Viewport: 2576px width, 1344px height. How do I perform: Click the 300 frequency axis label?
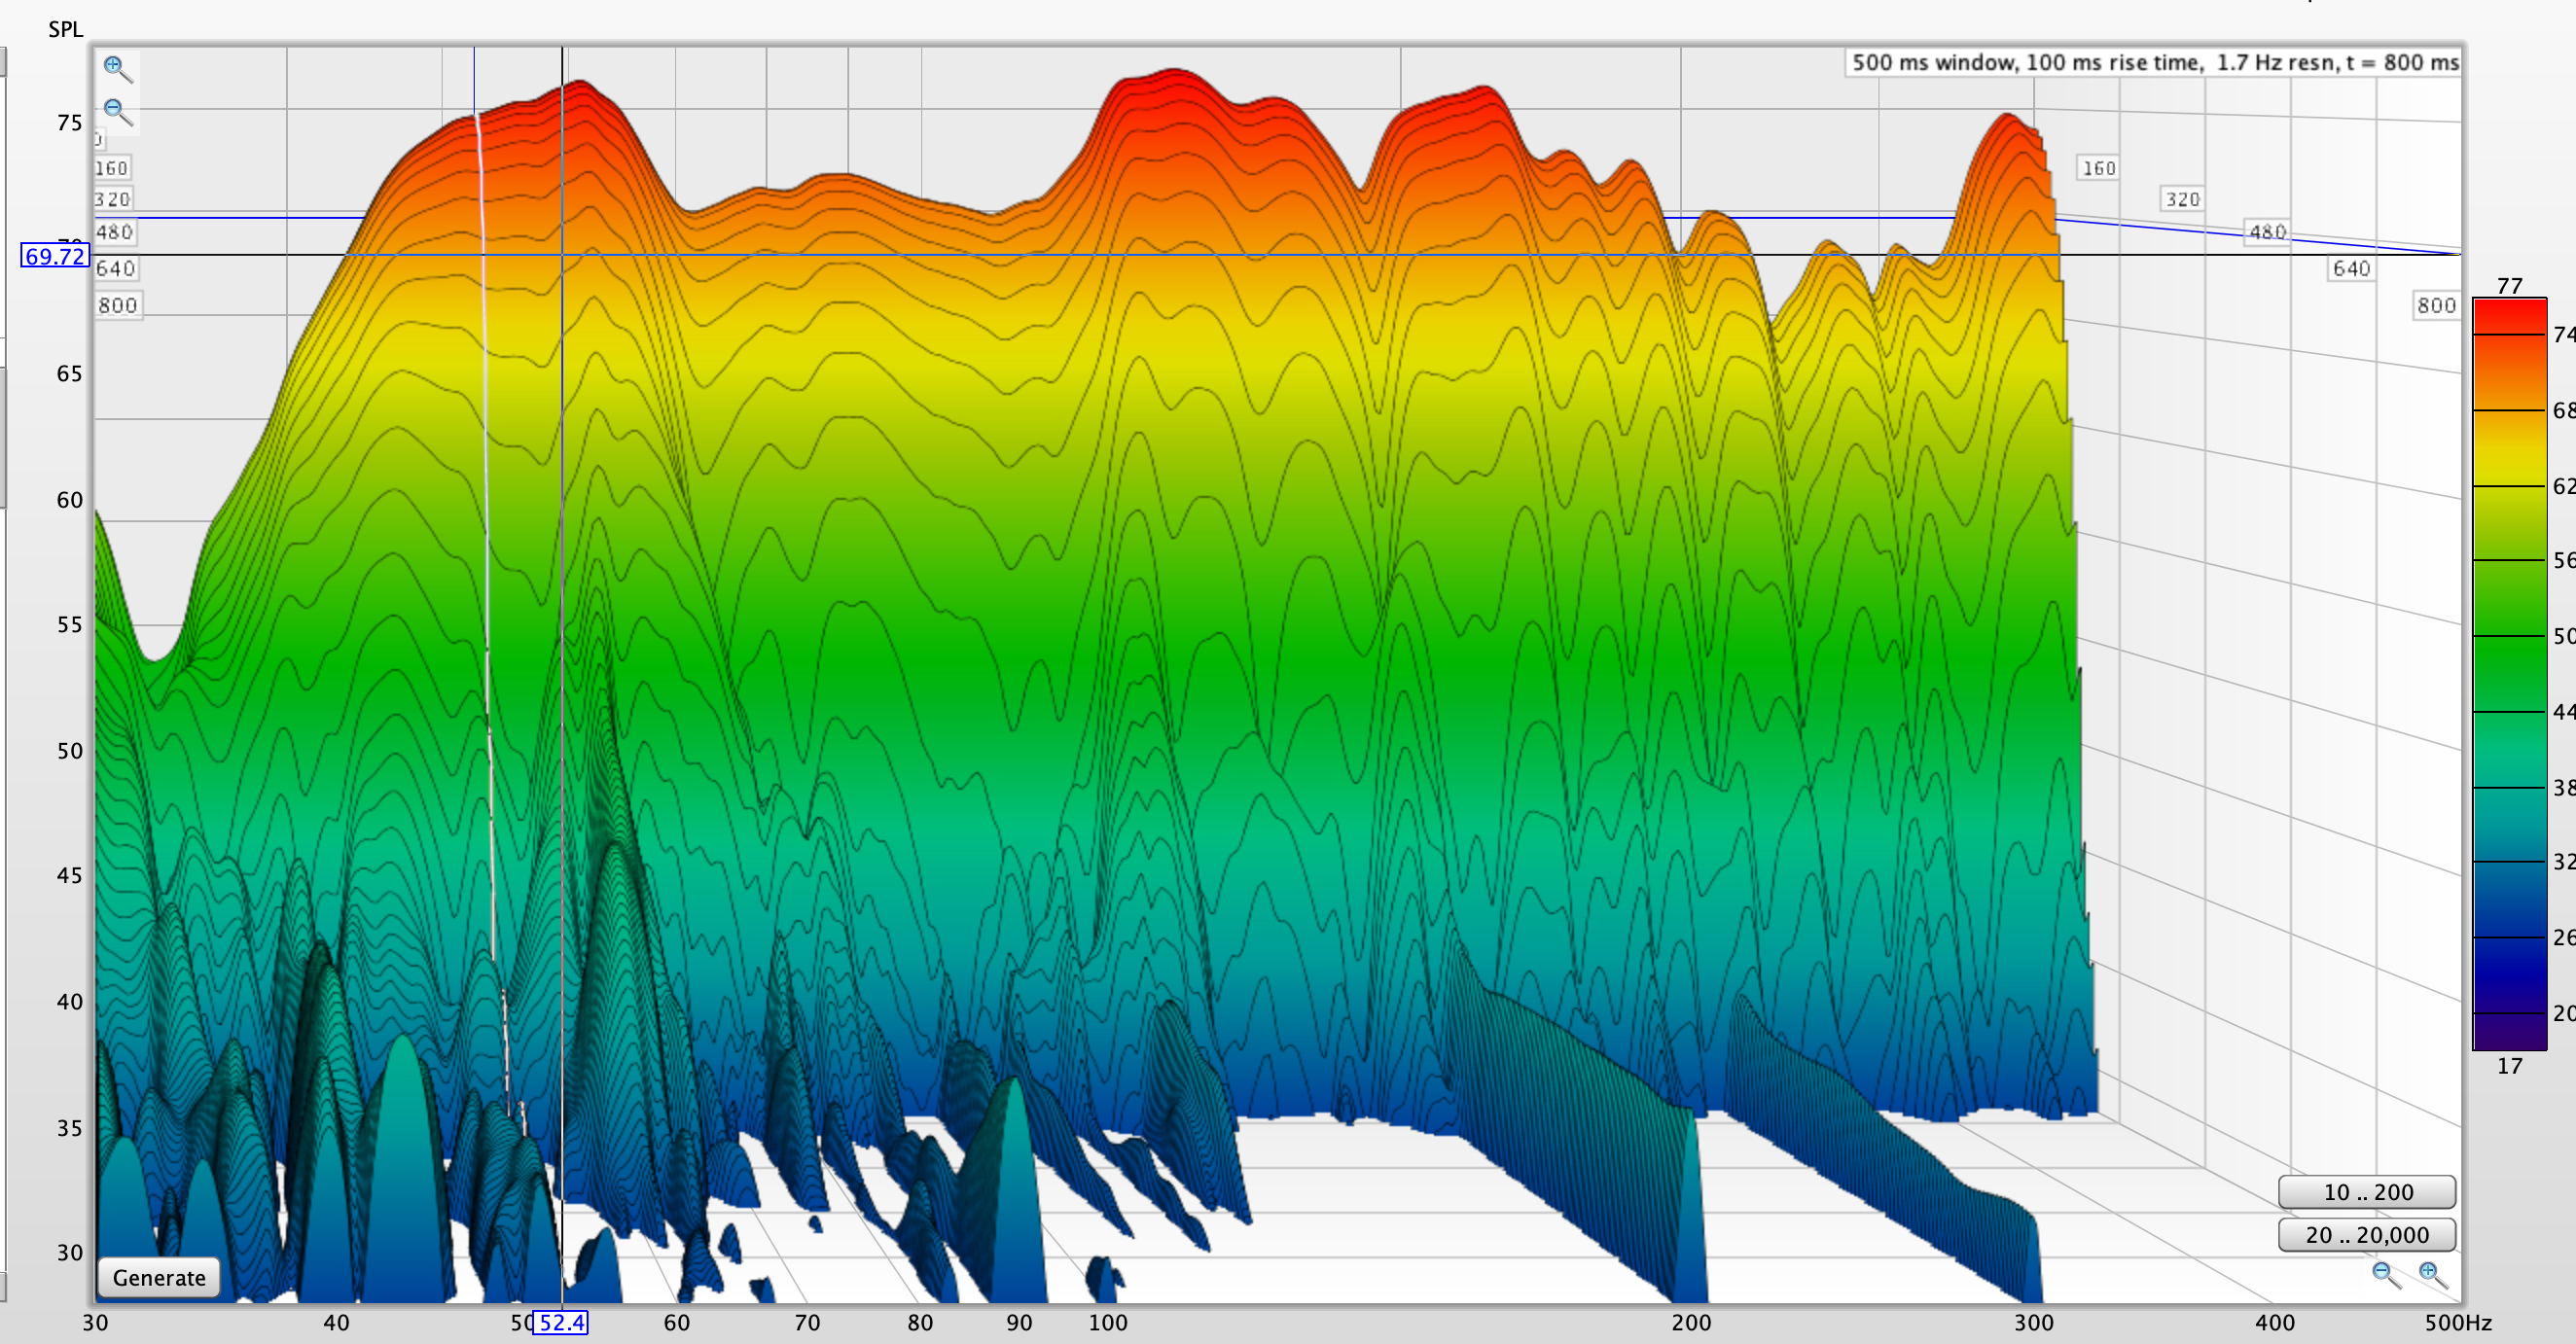click(x=2033, y=1323)
